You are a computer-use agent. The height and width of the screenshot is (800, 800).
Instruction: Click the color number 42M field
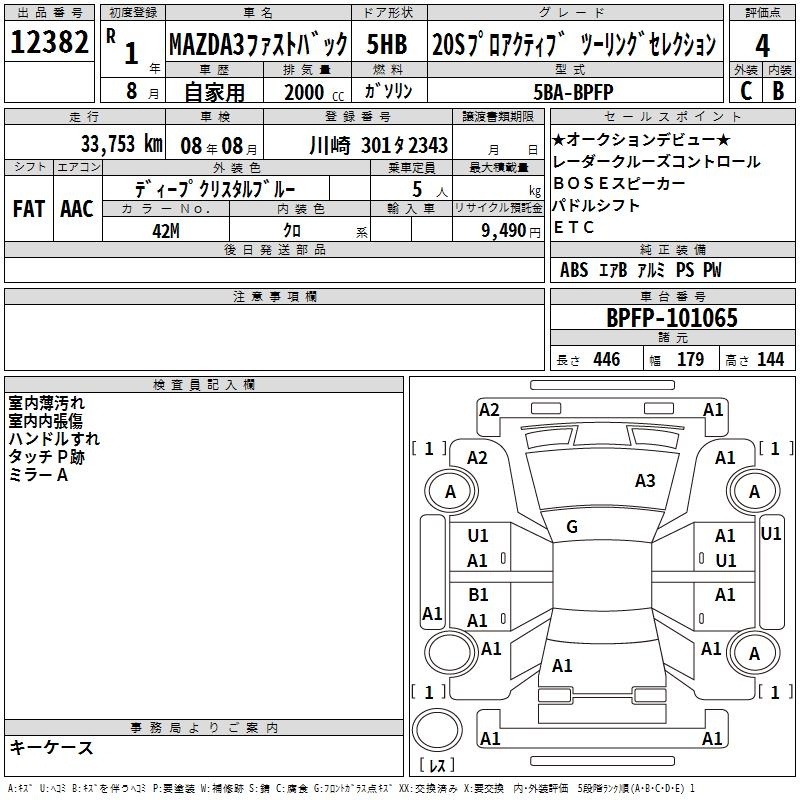click(x=164, y=230)
